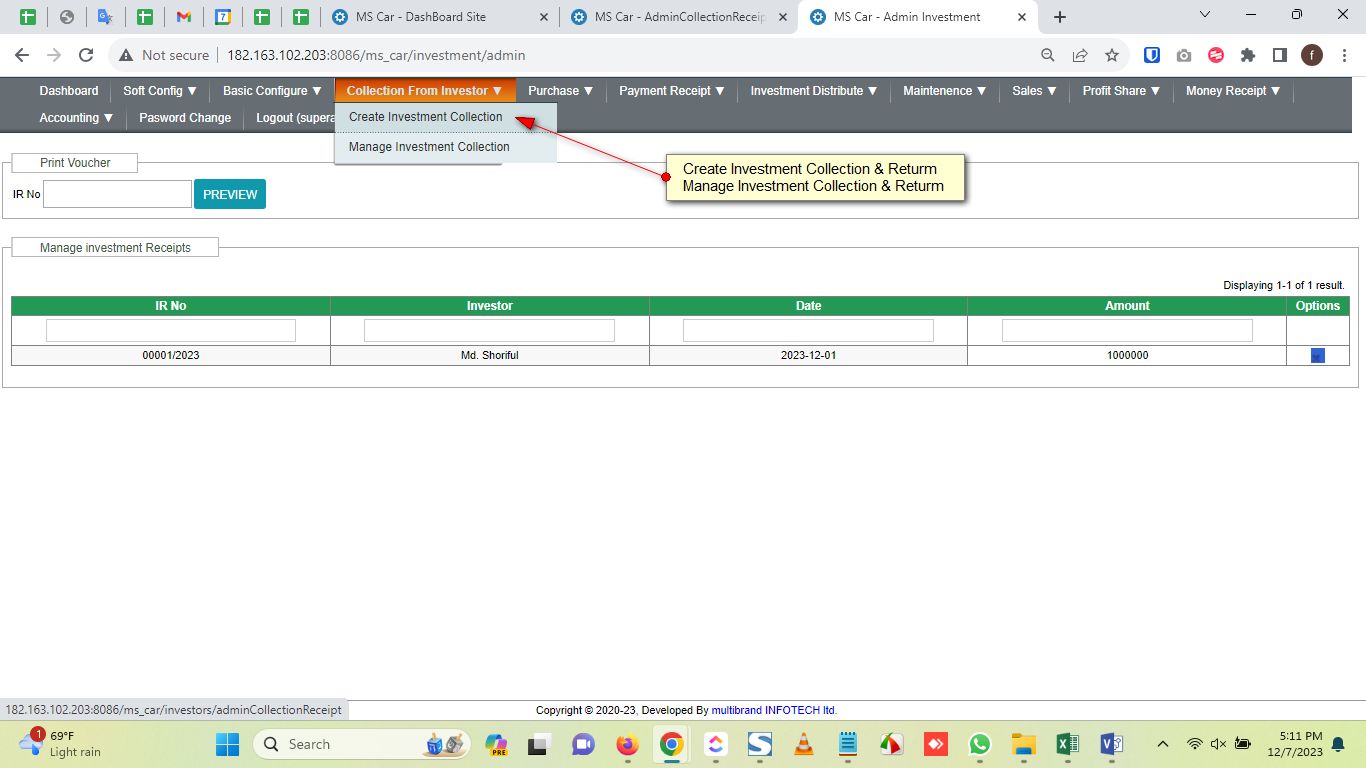Screen dimensions: 1366x768
Task: Switch to MS Car - DashBoard Site tab
Action: click(439, 17)
